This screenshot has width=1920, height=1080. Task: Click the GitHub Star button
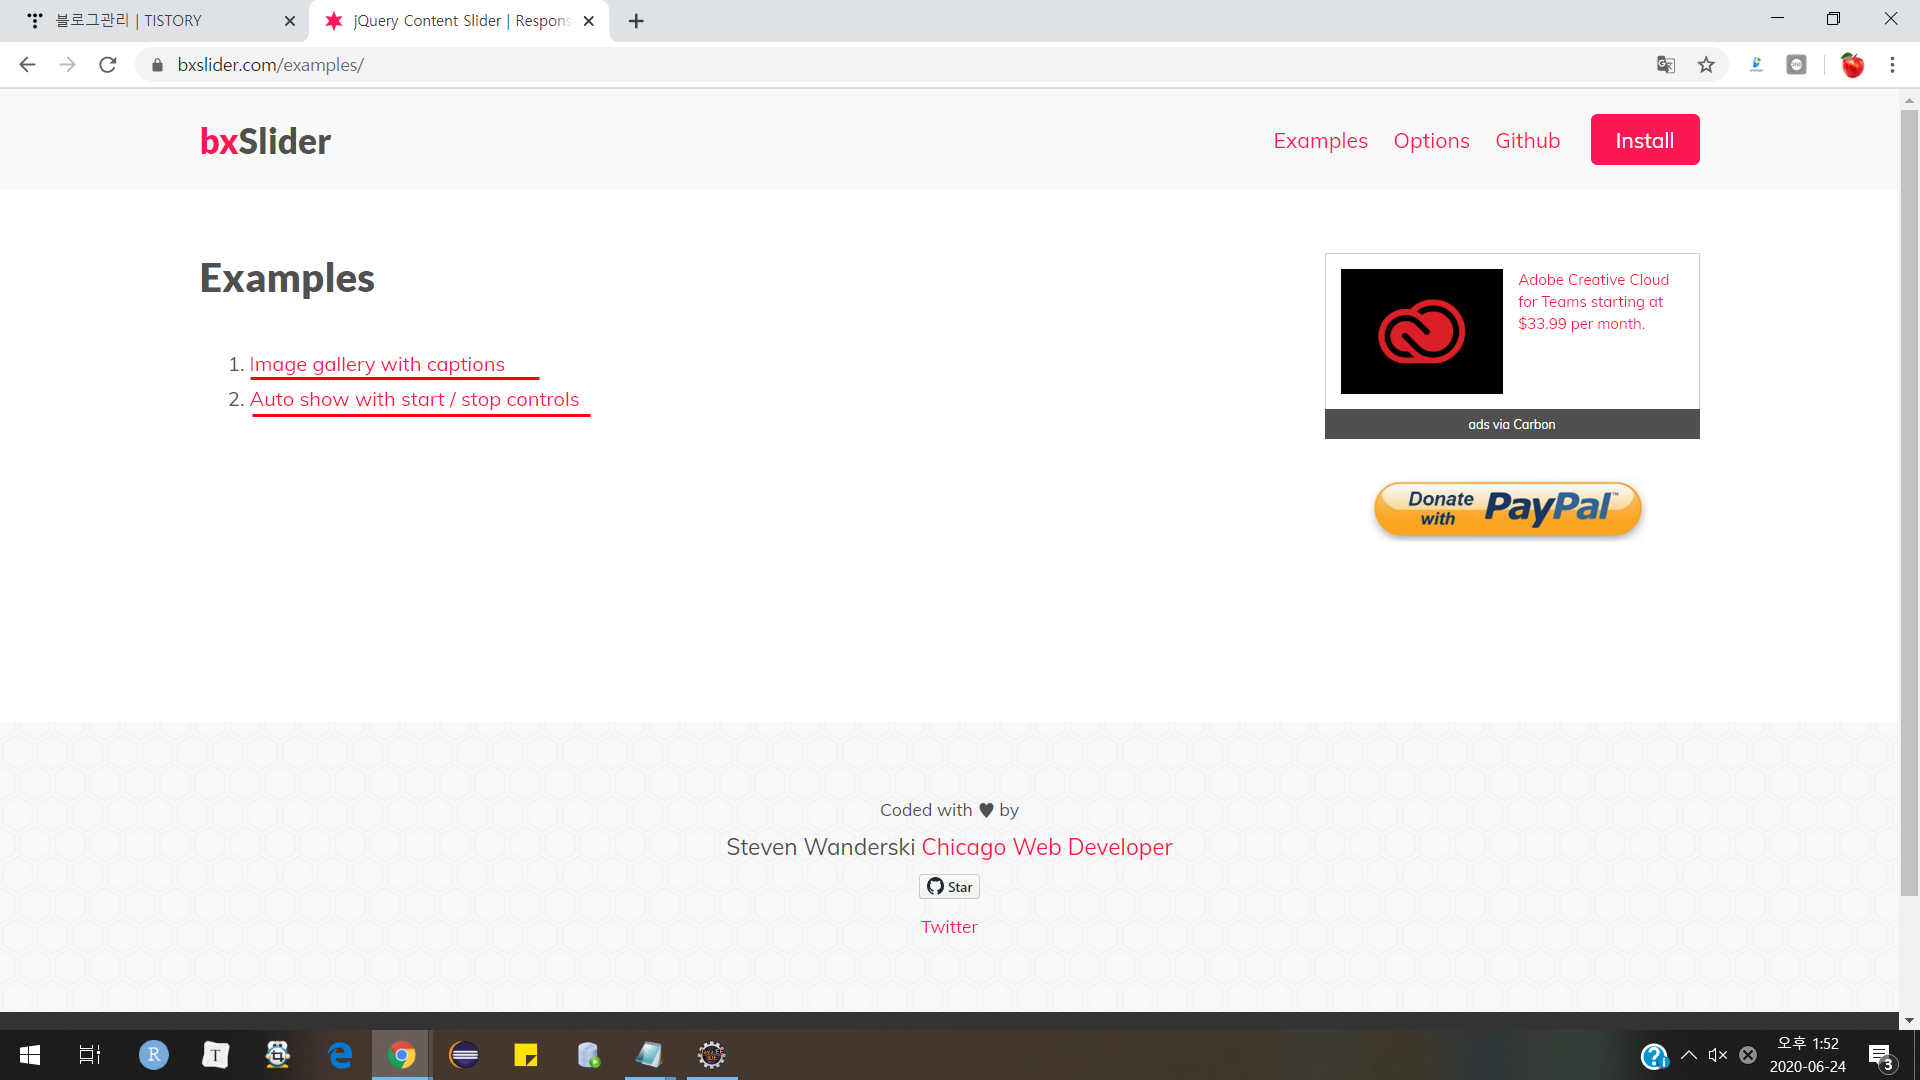(x=949, y=887)
